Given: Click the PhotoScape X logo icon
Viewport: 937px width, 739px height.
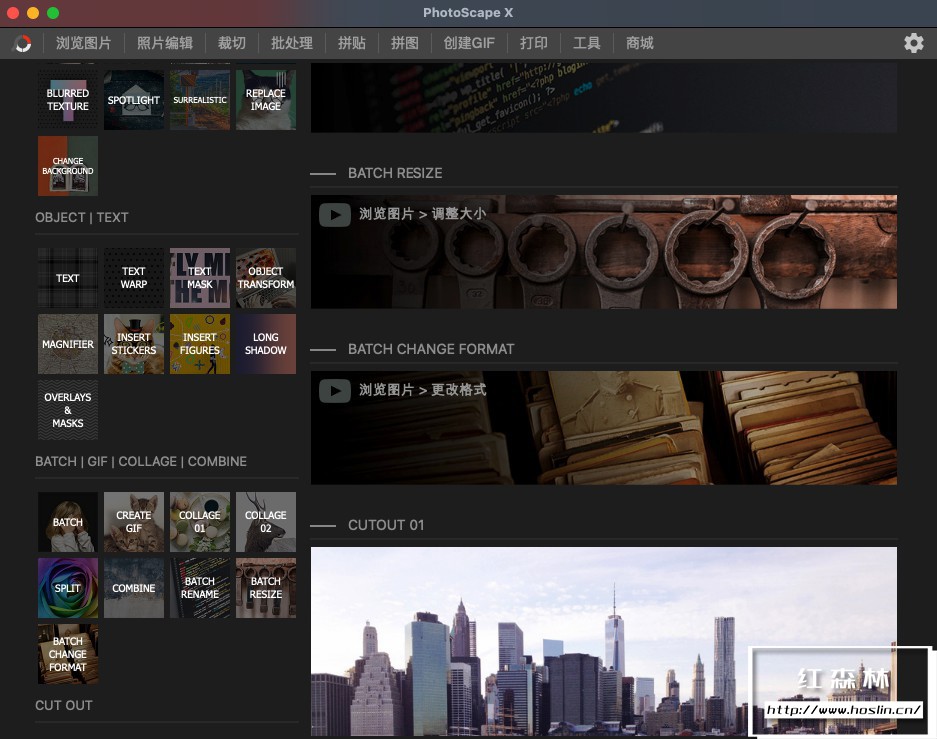Looking at the screenshot, I should click(21, 43).
